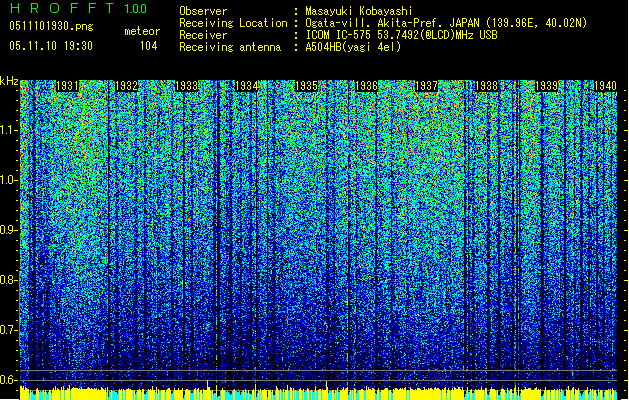This screenshot has height=400, width=629.
Task: Click the 1.0 kHz axis tick label
Action: coord(9,181)
